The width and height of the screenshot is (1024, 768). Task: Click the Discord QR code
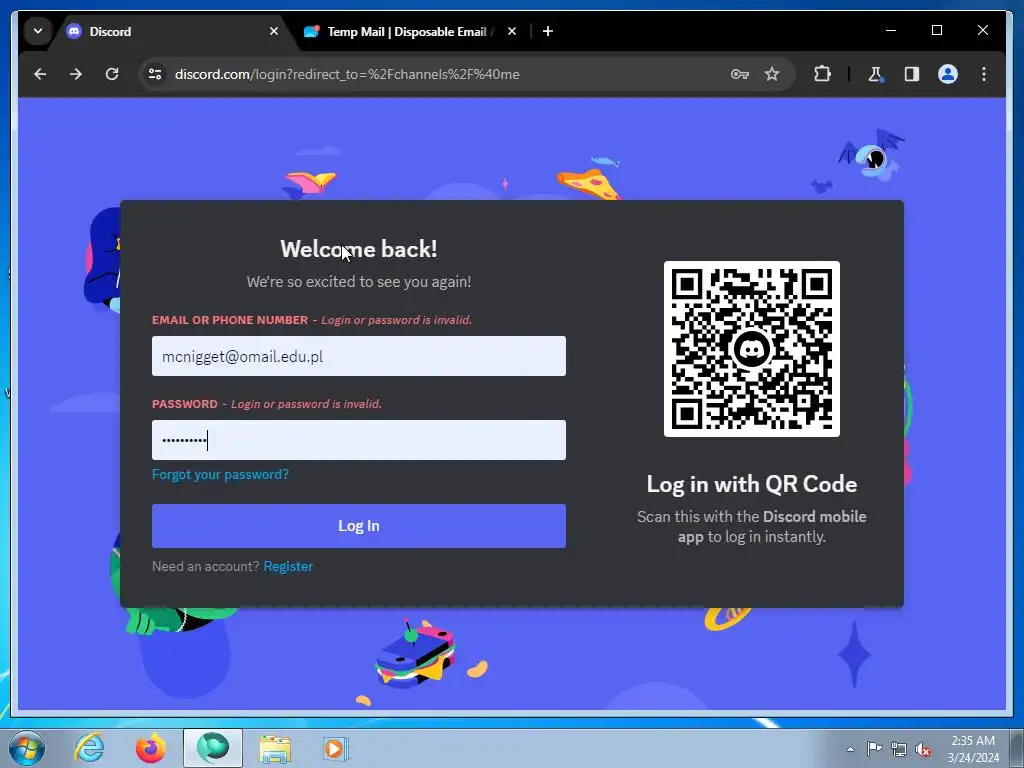click(x=752, y=349)
